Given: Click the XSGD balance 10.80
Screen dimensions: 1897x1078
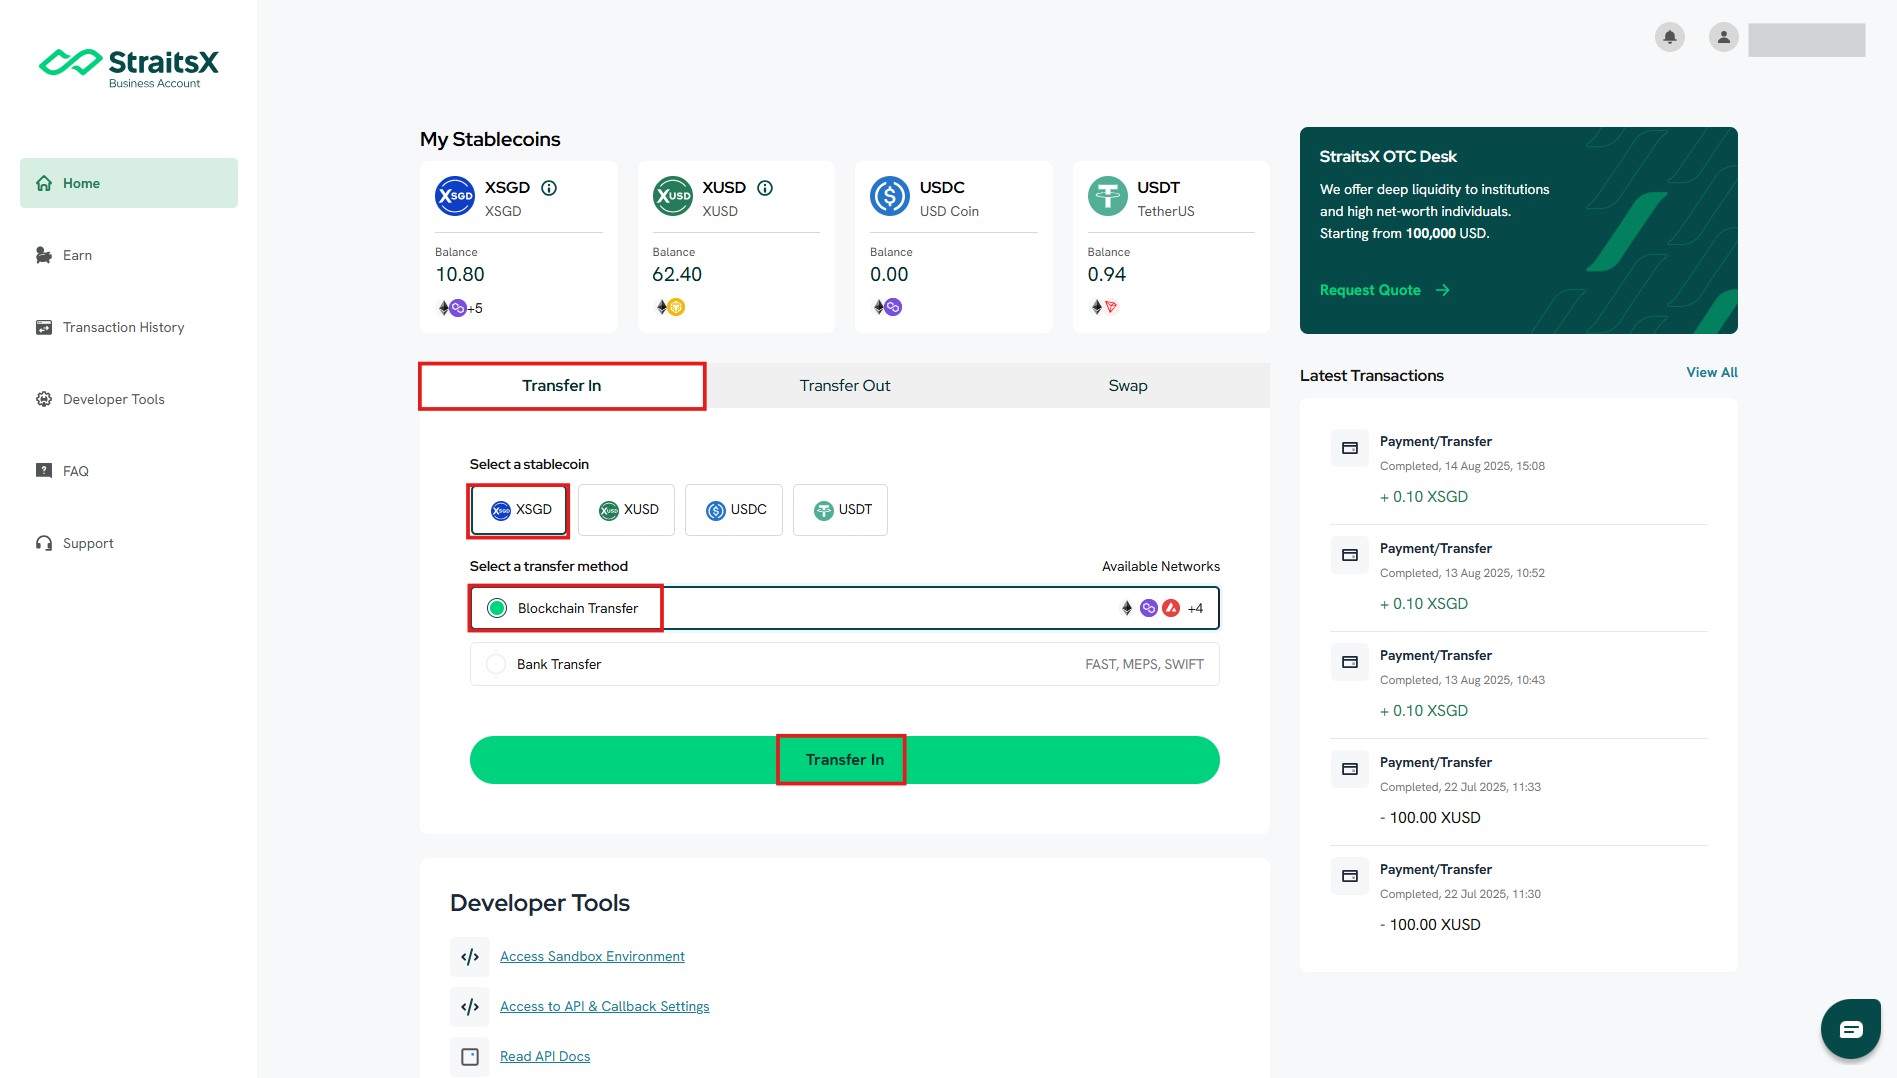Looking at the screenshot, I should [460, 274].
